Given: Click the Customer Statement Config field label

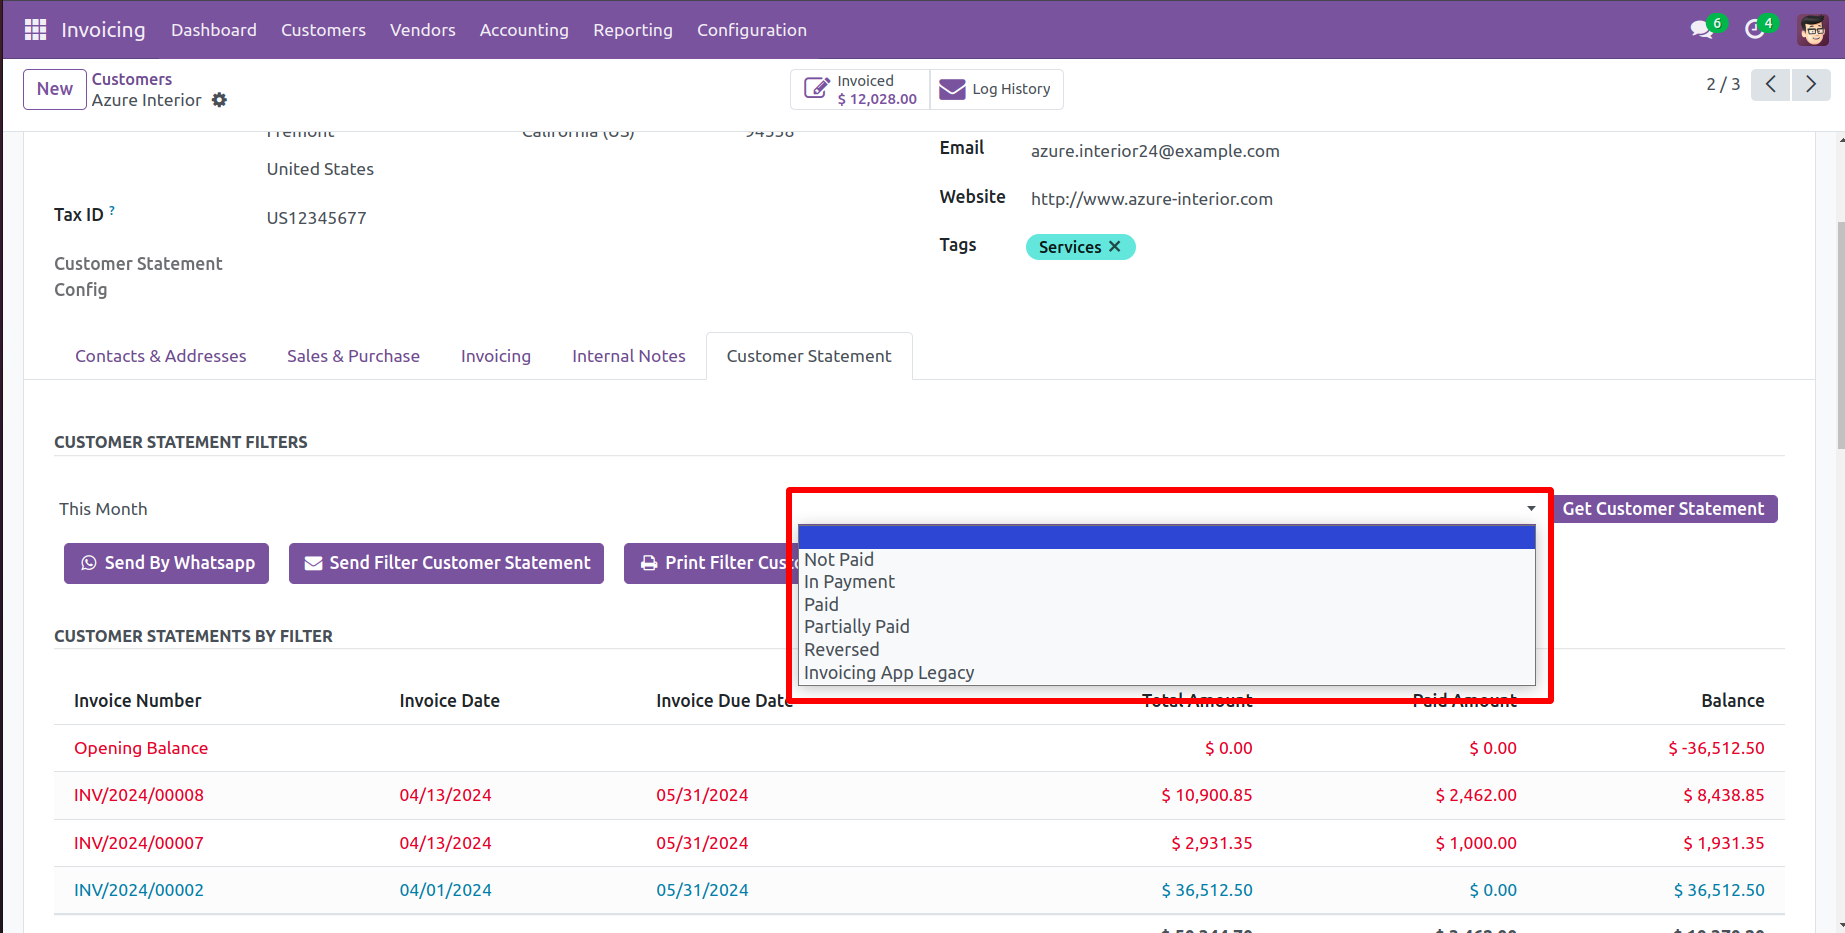Looking at the screenshot, I should tap(138, 277).
